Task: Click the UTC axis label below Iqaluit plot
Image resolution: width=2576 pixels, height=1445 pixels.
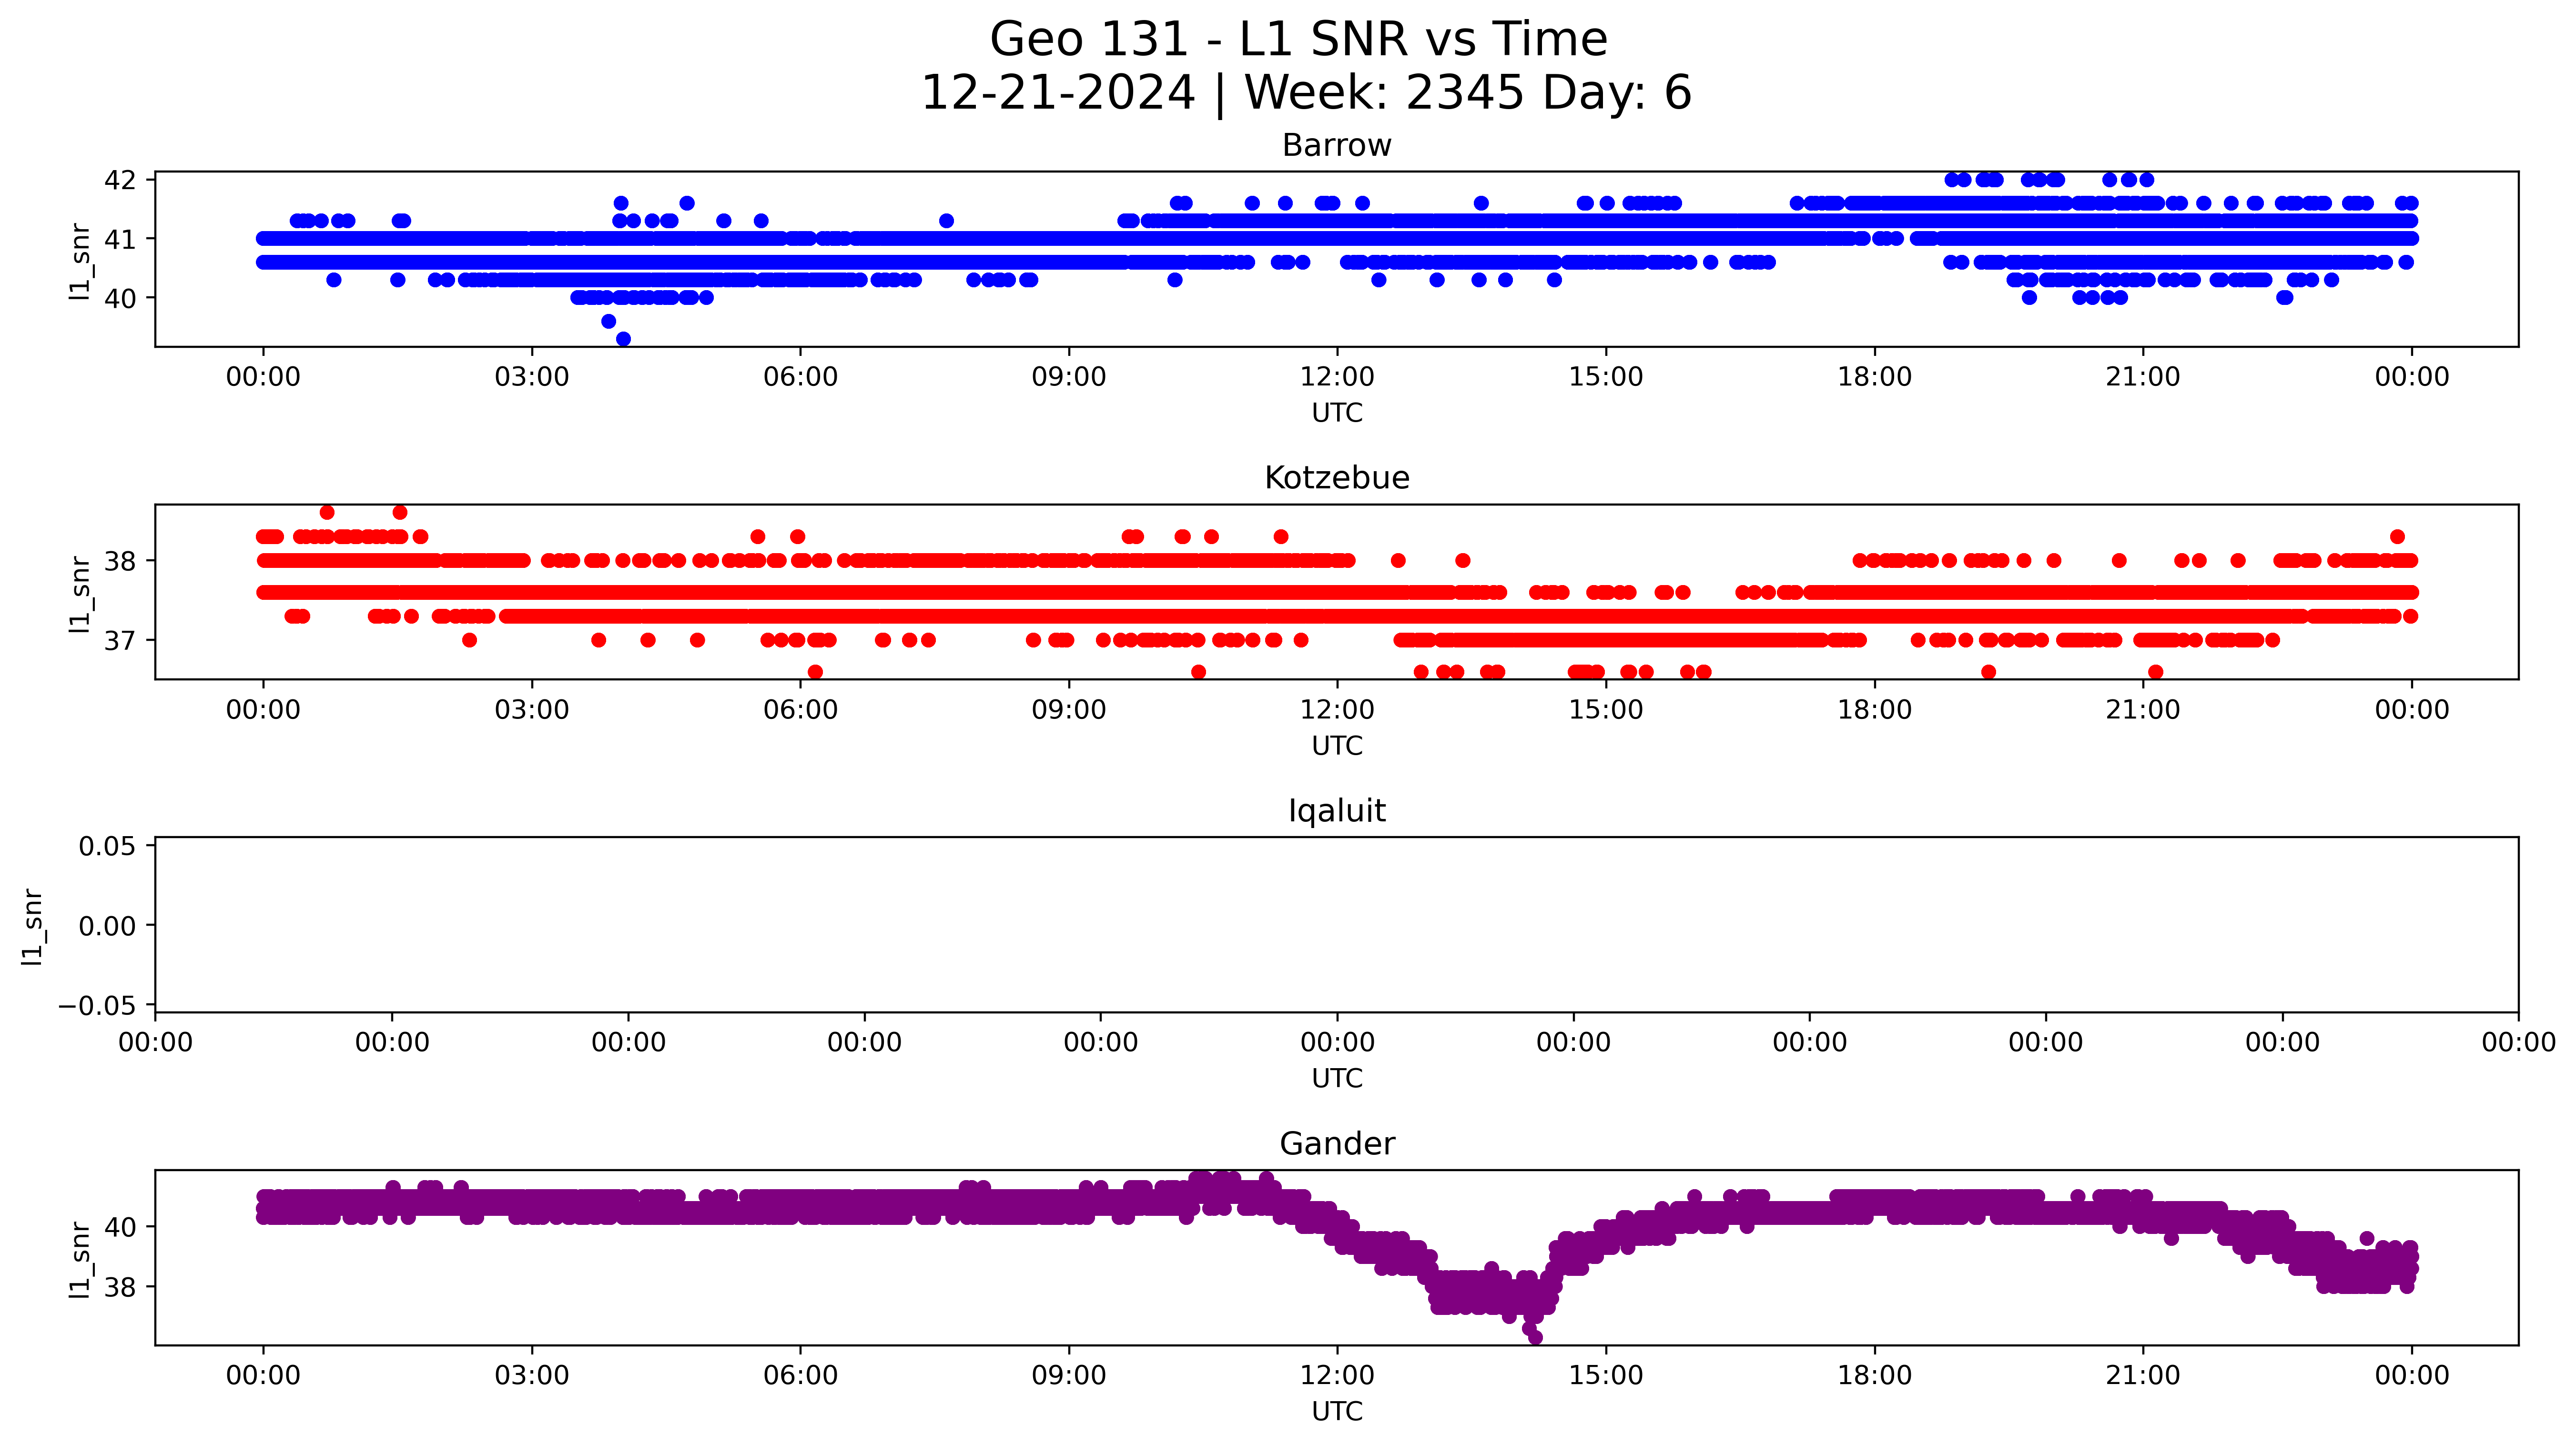Action: (x=1336, y=1079)
